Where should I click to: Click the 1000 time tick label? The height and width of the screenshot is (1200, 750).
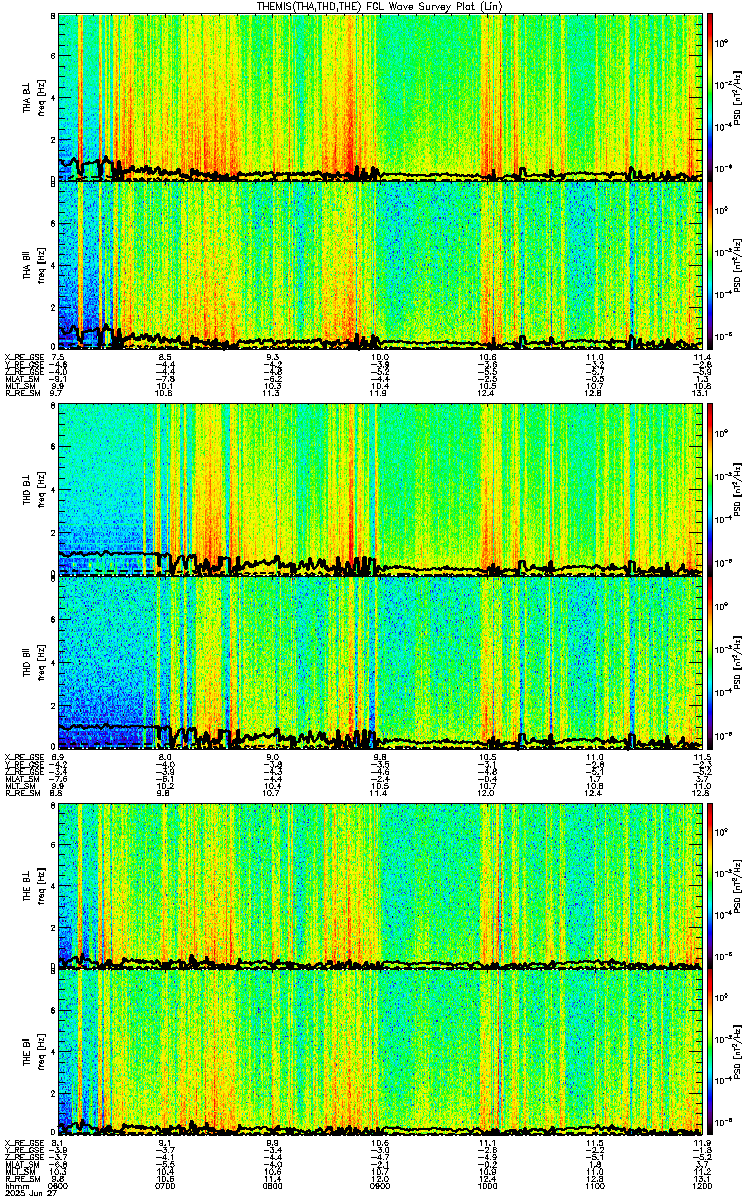(x=487, y=1184)
